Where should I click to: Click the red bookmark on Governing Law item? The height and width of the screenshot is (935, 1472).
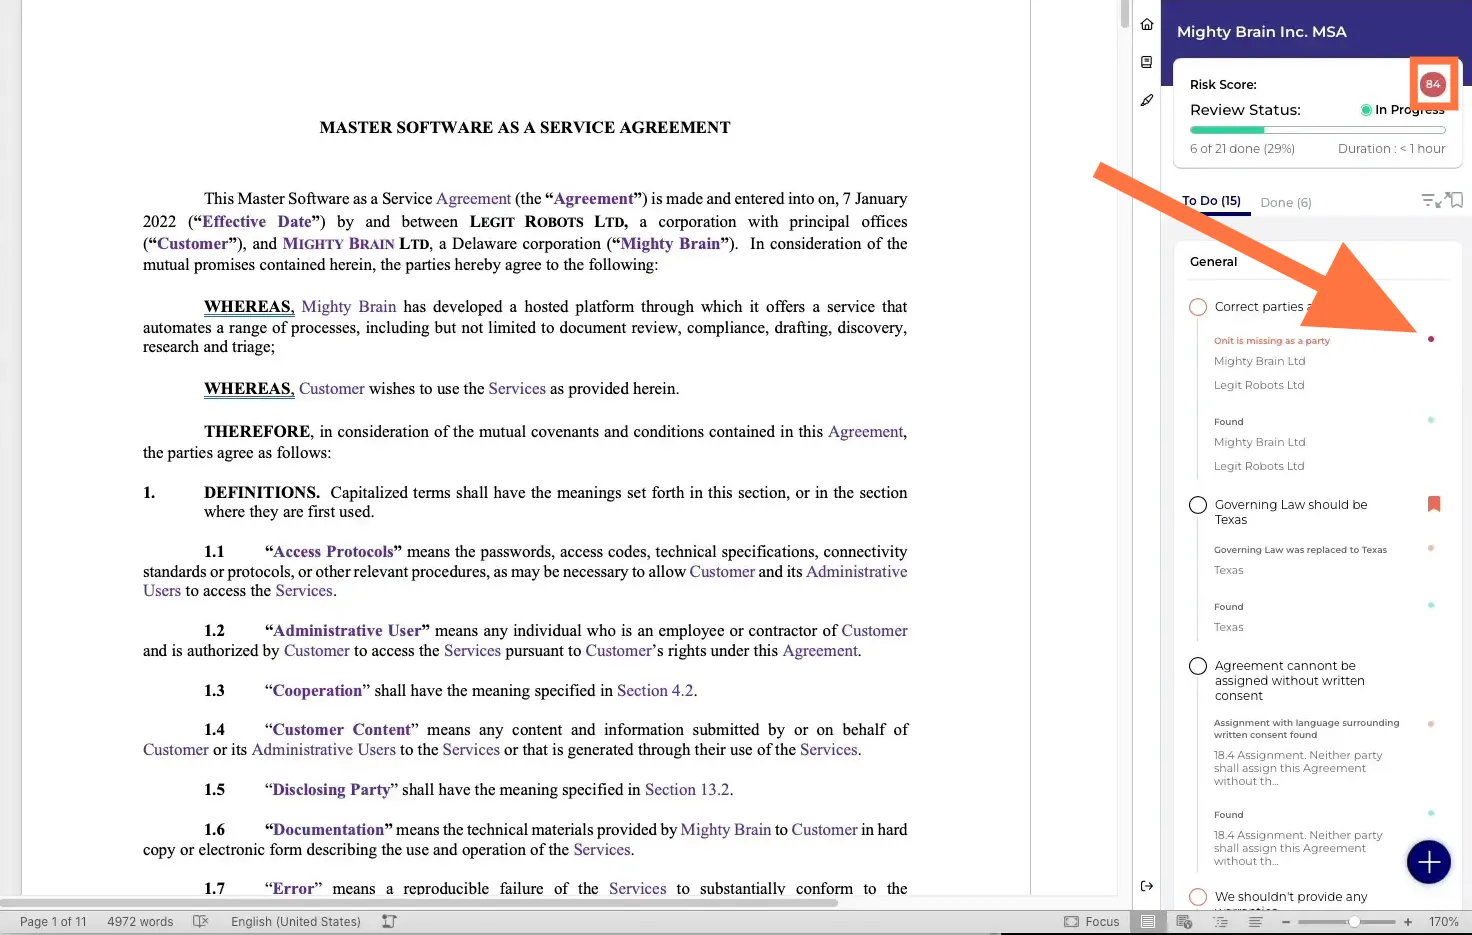click(x=1433, y=504)
